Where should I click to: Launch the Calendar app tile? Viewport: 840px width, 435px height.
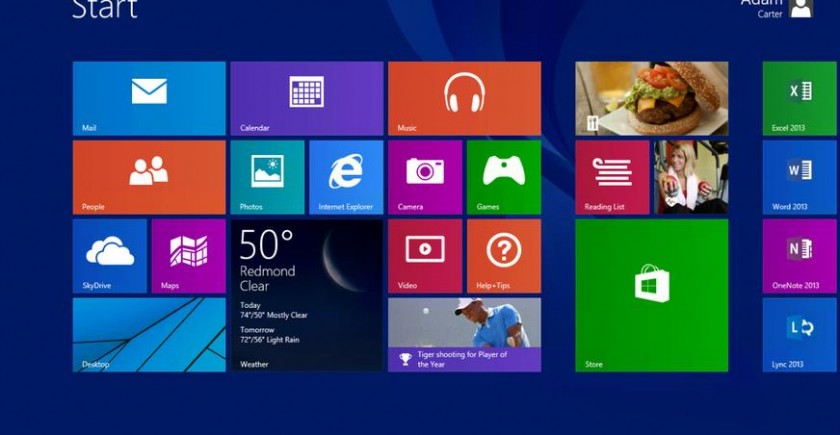pos(306,98)
